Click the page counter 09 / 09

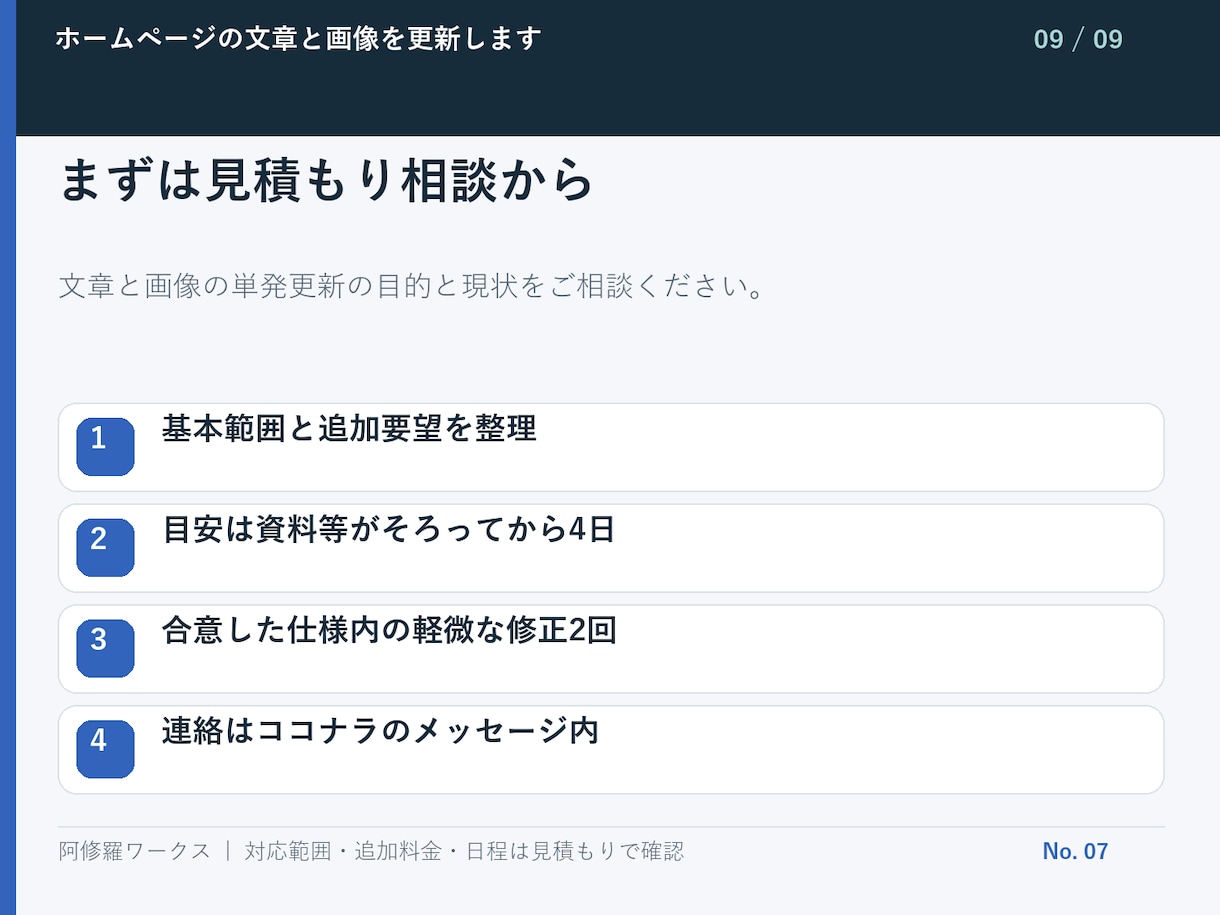coord(1078,40)
